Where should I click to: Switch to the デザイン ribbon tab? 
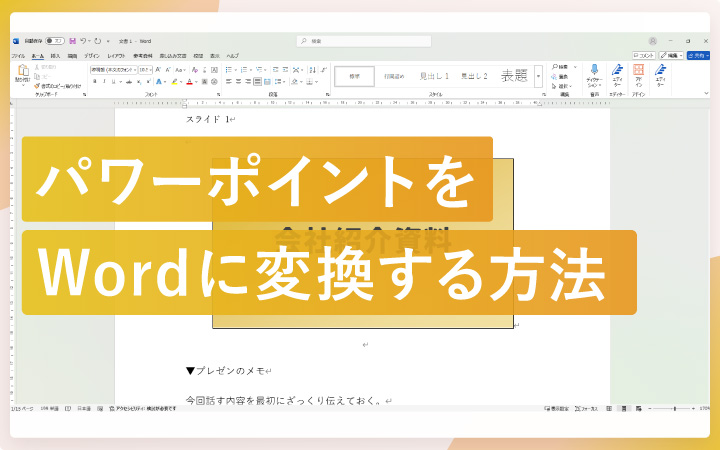coord(91,56)
